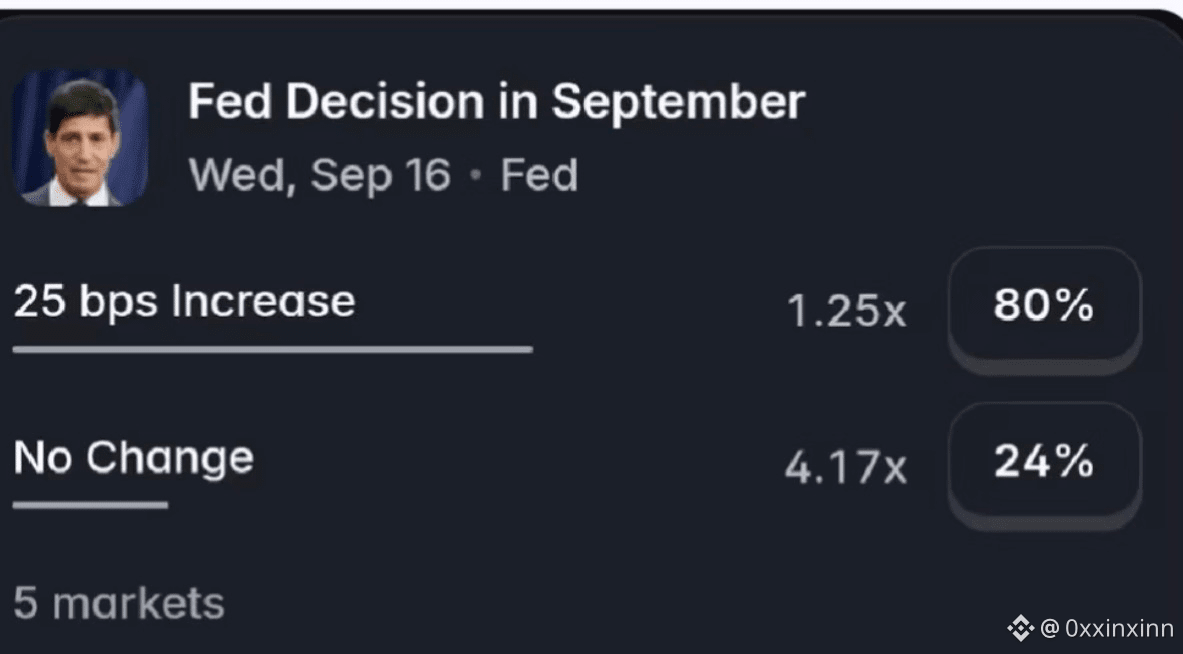Expand the 5 markets list
1183x654 pixels.
(118, 603)
